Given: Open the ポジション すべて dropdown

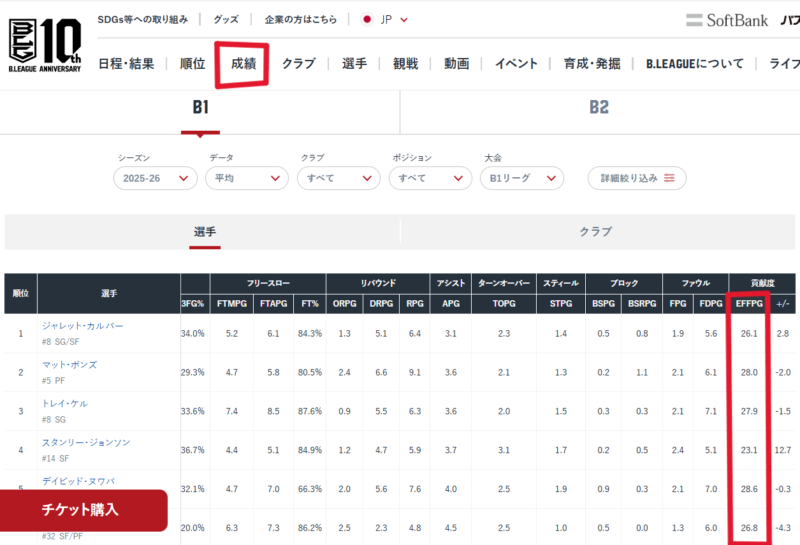Looking at the screenshot, I should [x=430, y=178].
